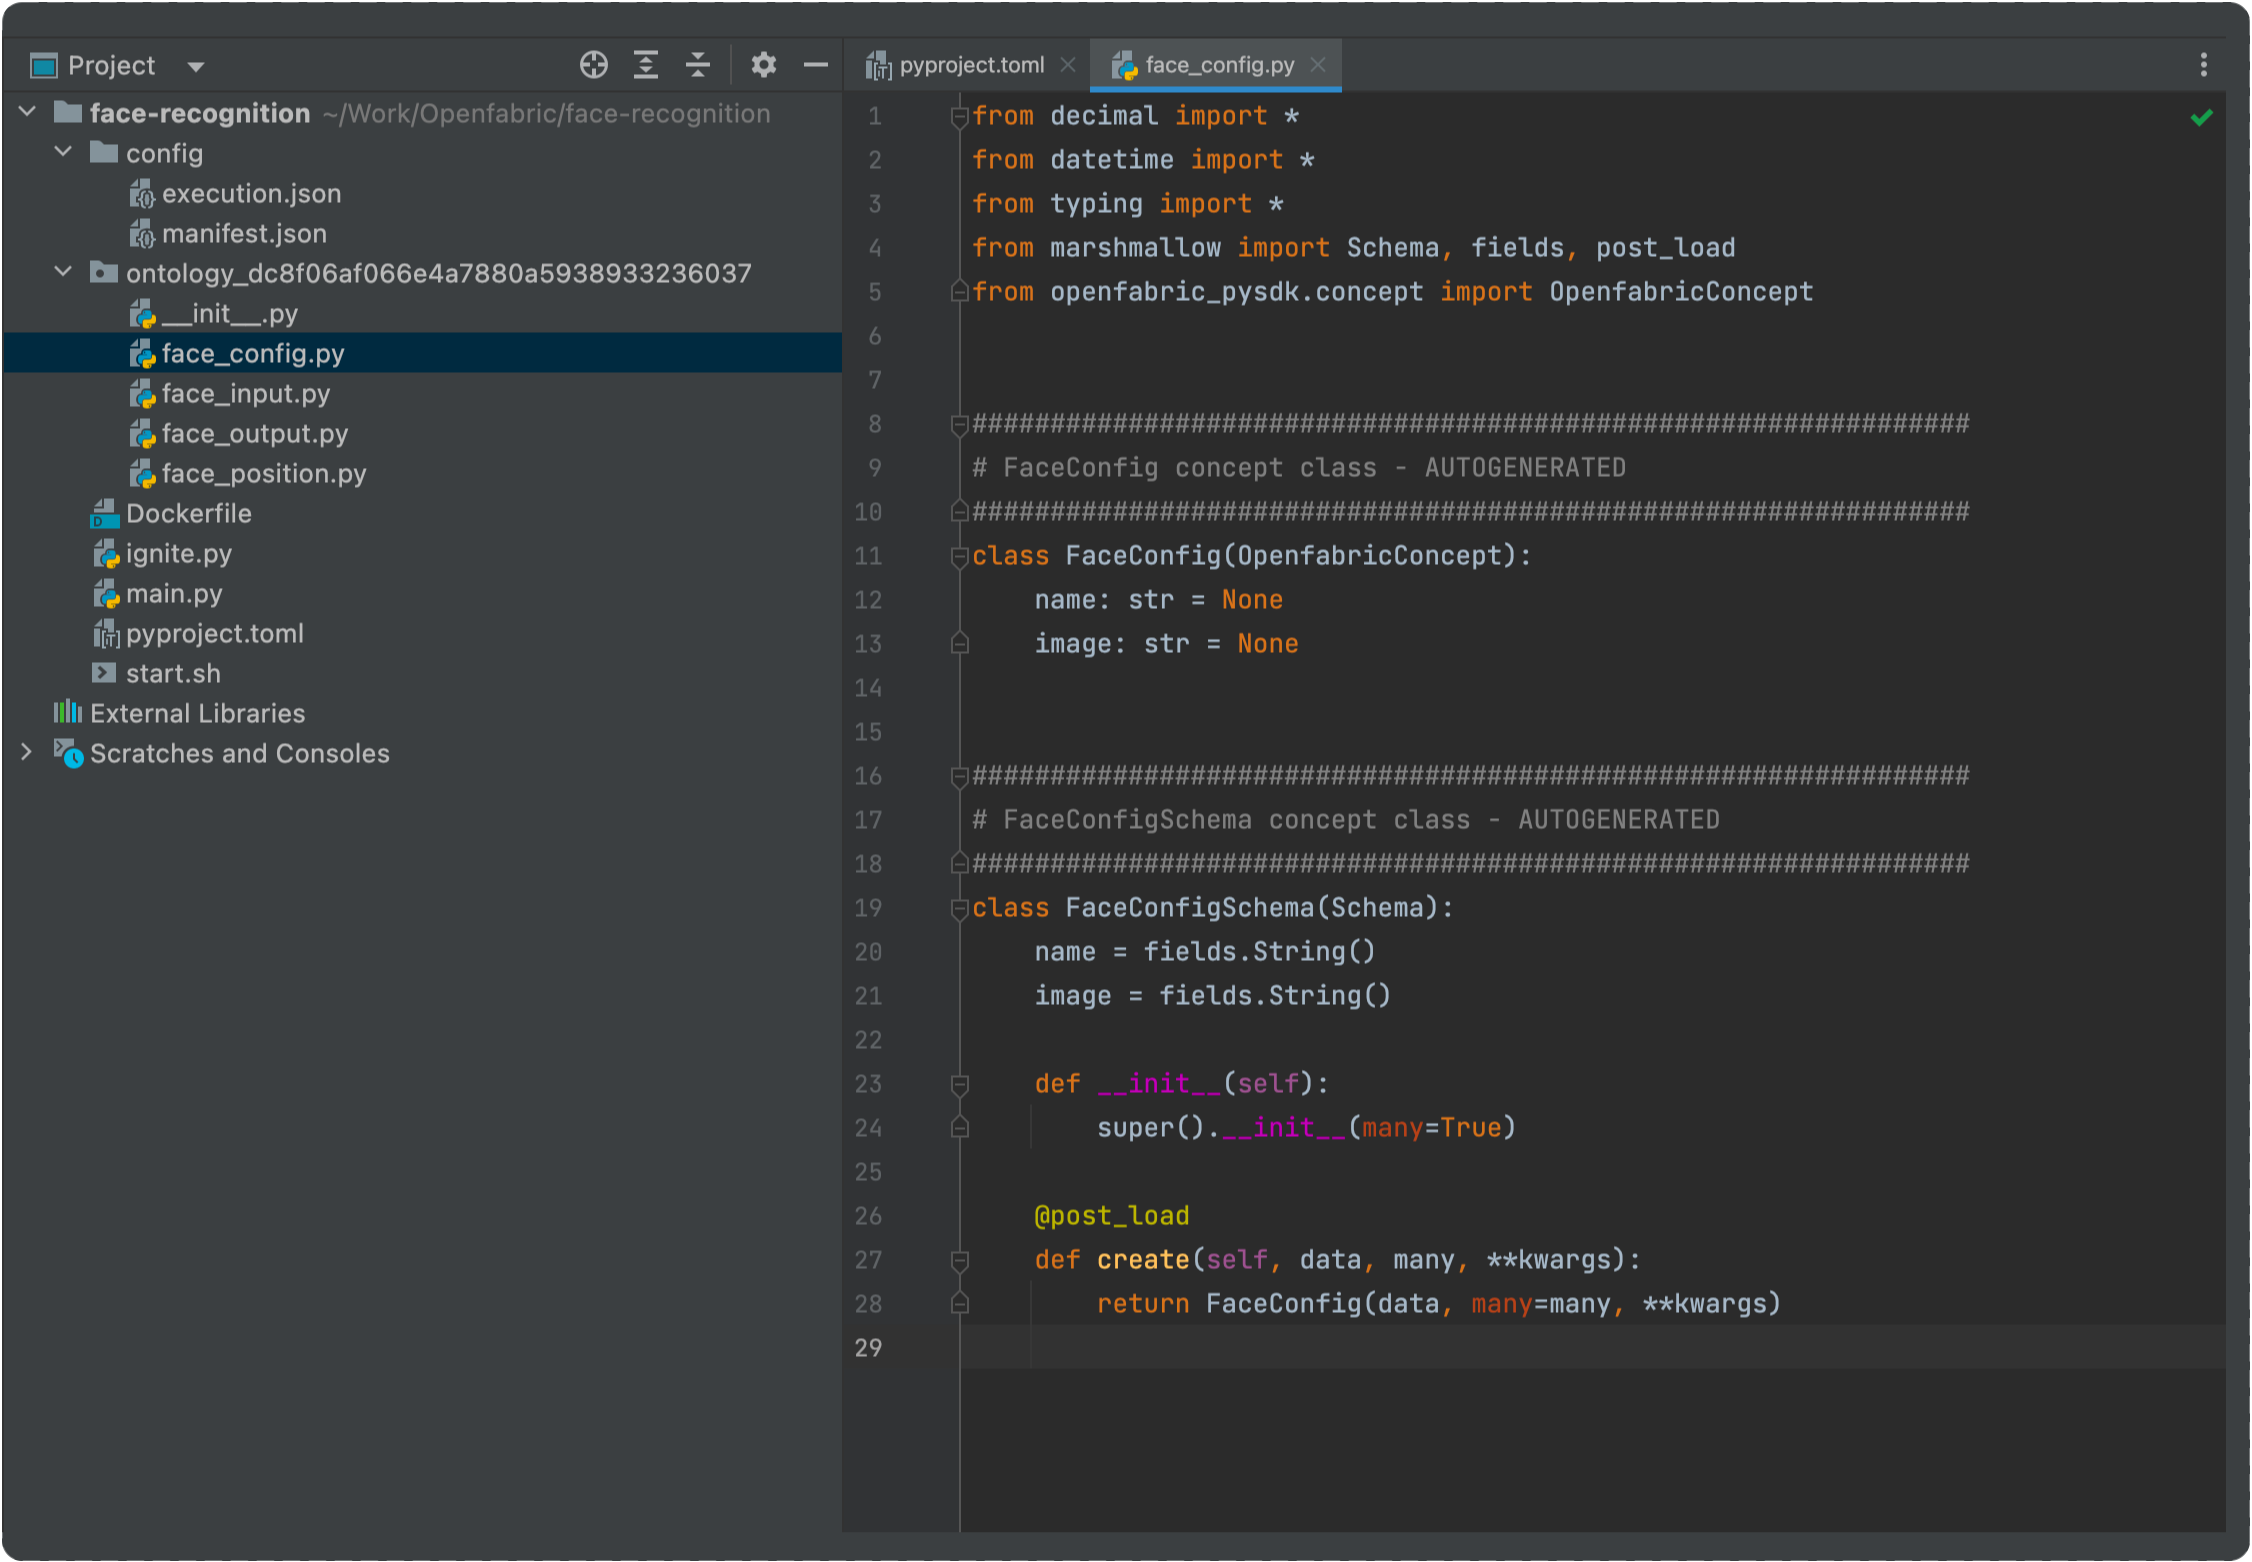
Task: Click the green inspection checkmark in editor
Action: pos(2202,118)
